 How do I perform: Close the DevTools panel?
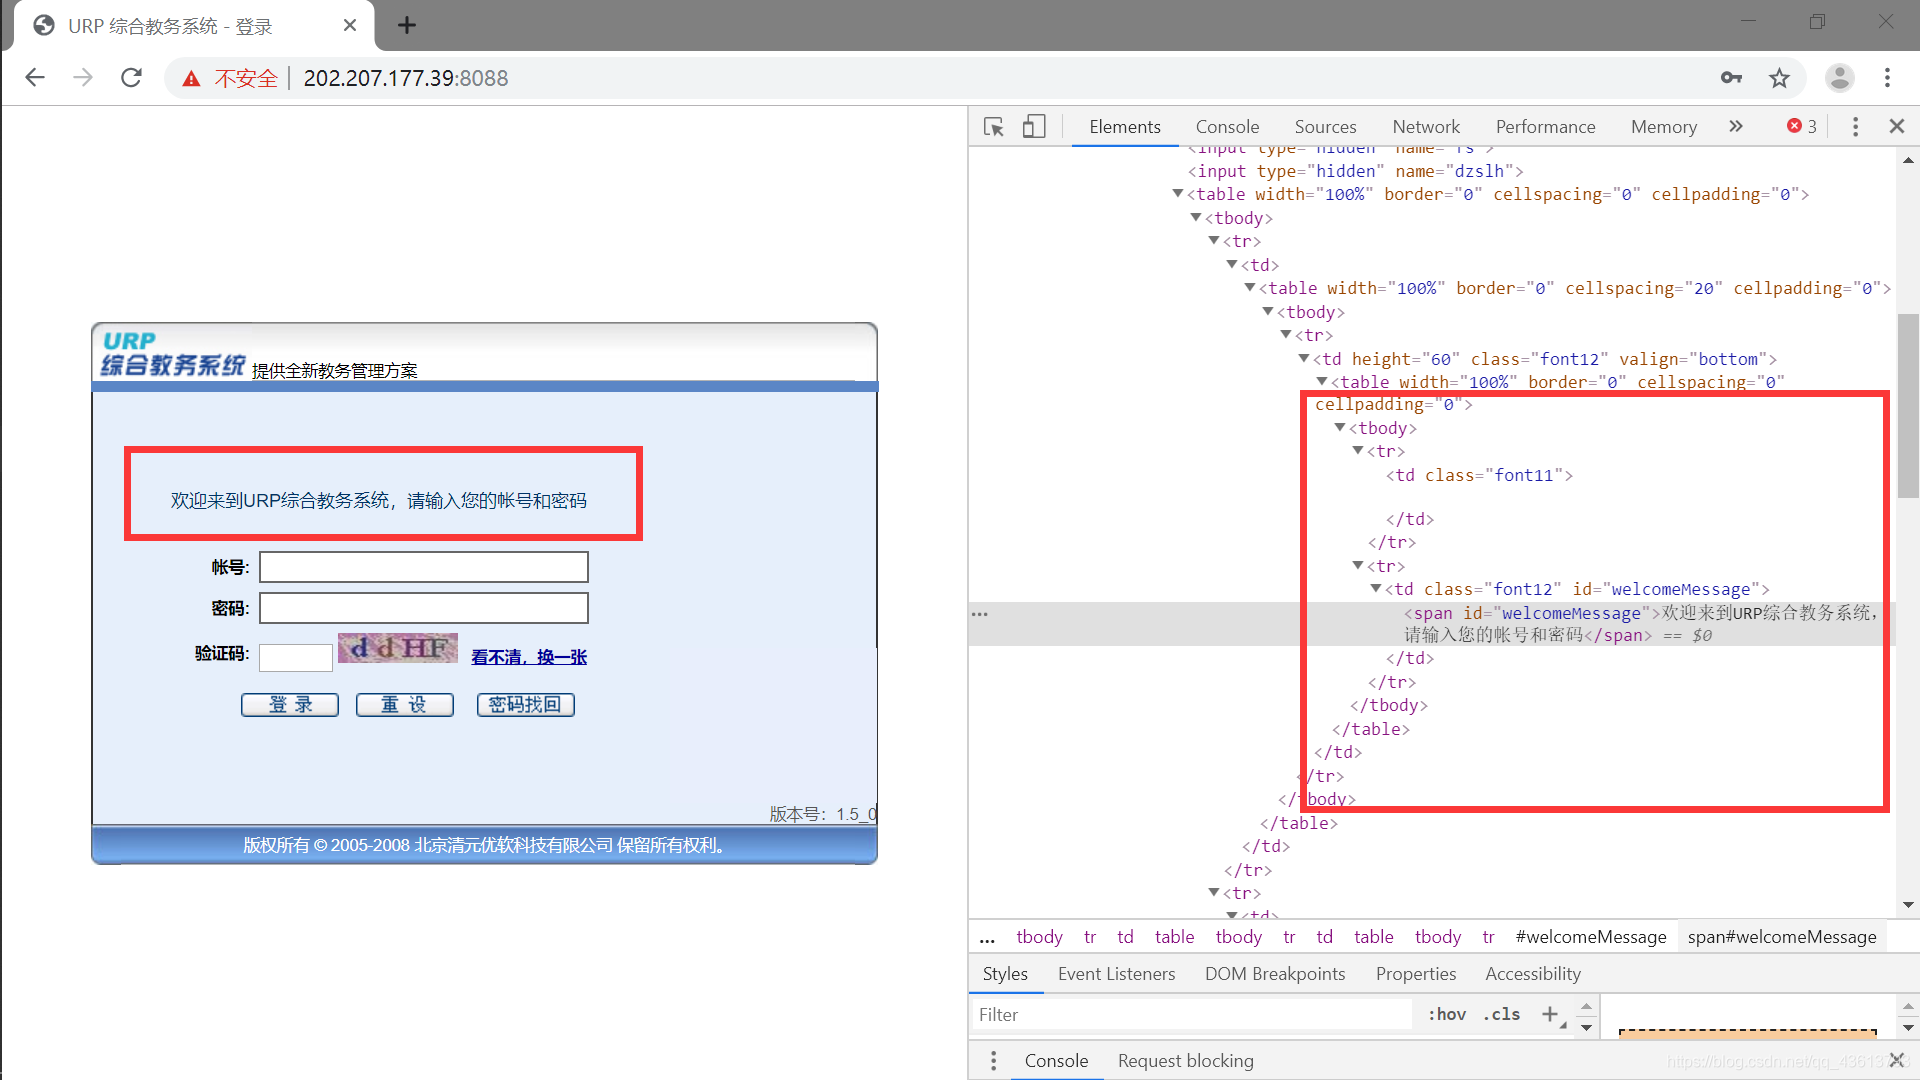1897,127
